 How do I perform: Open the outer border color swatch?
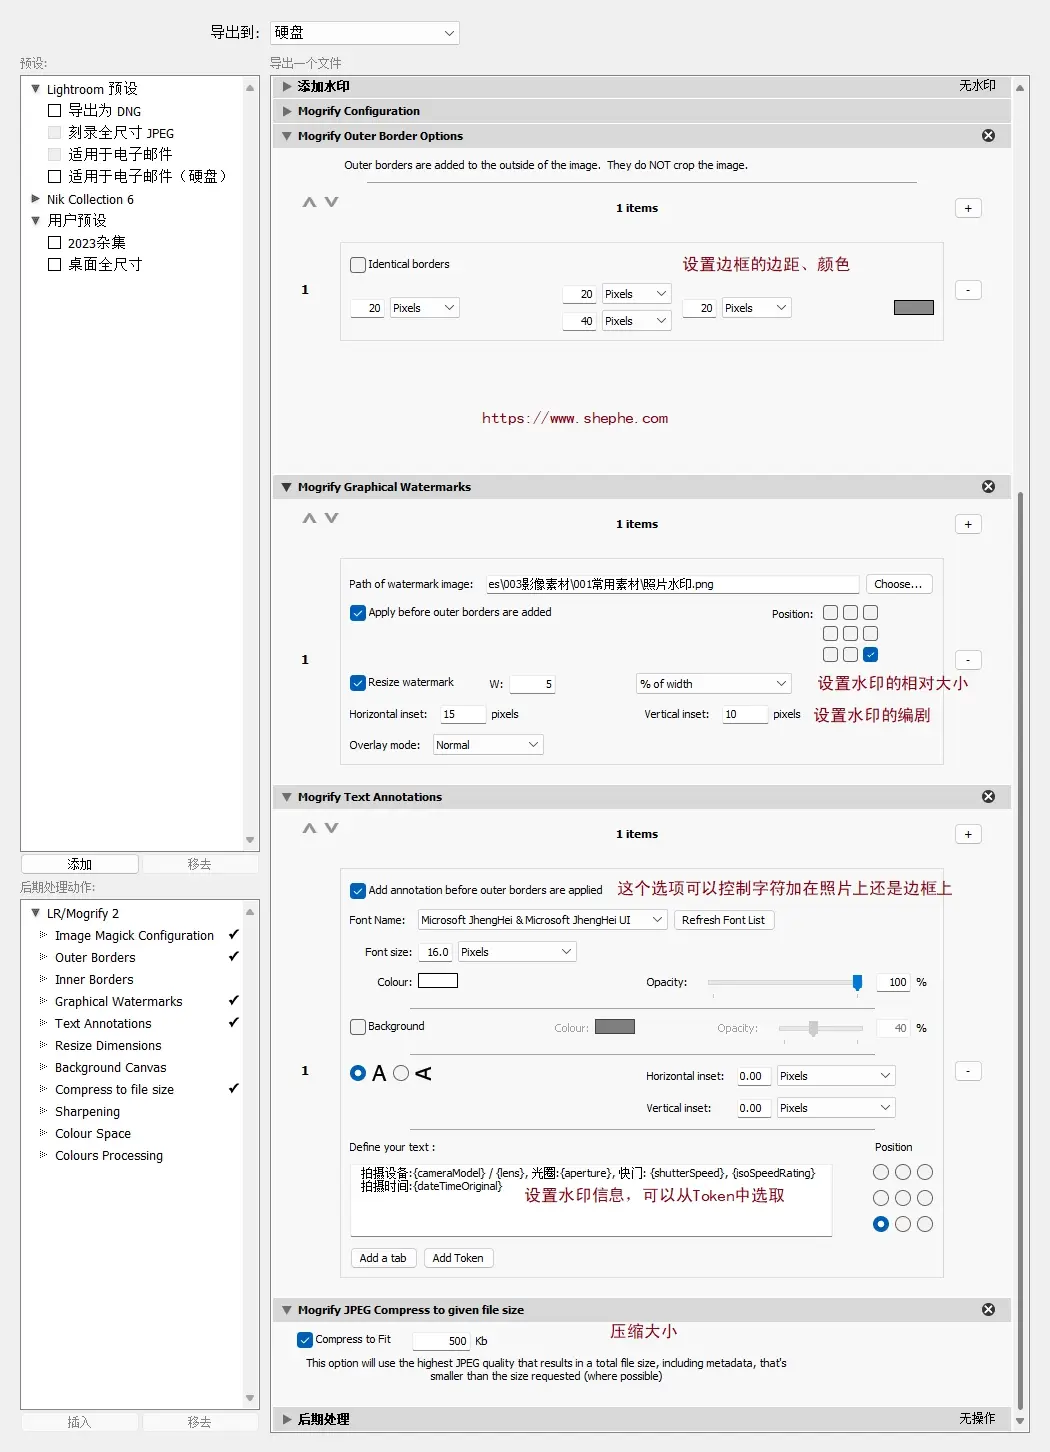point(912,307)
